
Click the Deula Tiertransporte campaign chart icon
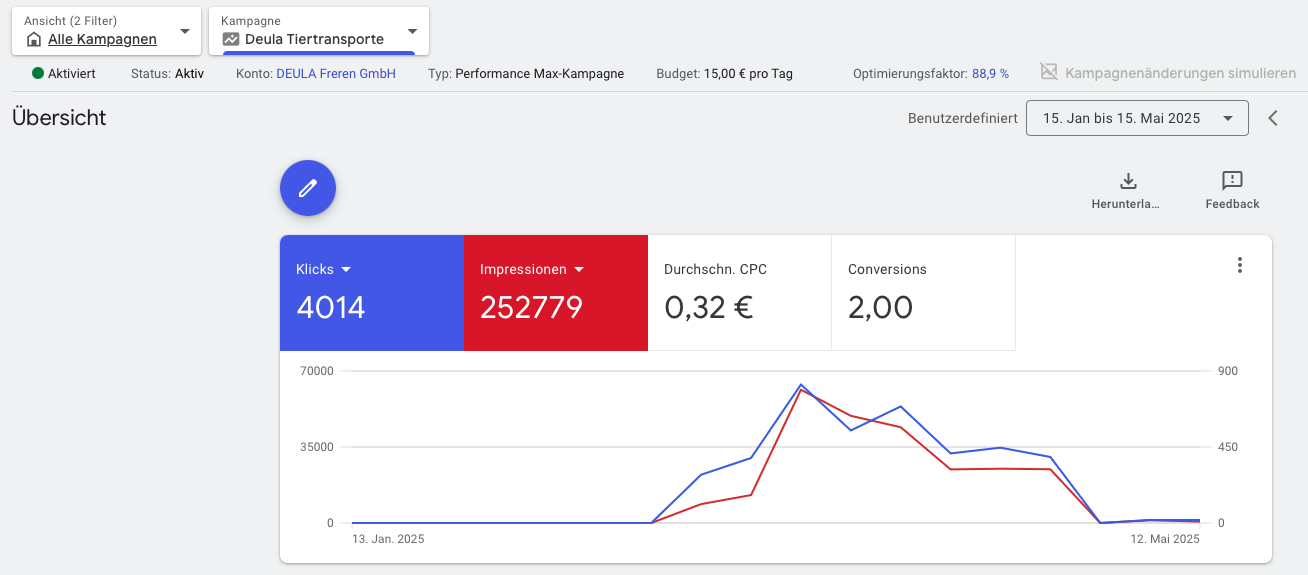pos(231,40)
